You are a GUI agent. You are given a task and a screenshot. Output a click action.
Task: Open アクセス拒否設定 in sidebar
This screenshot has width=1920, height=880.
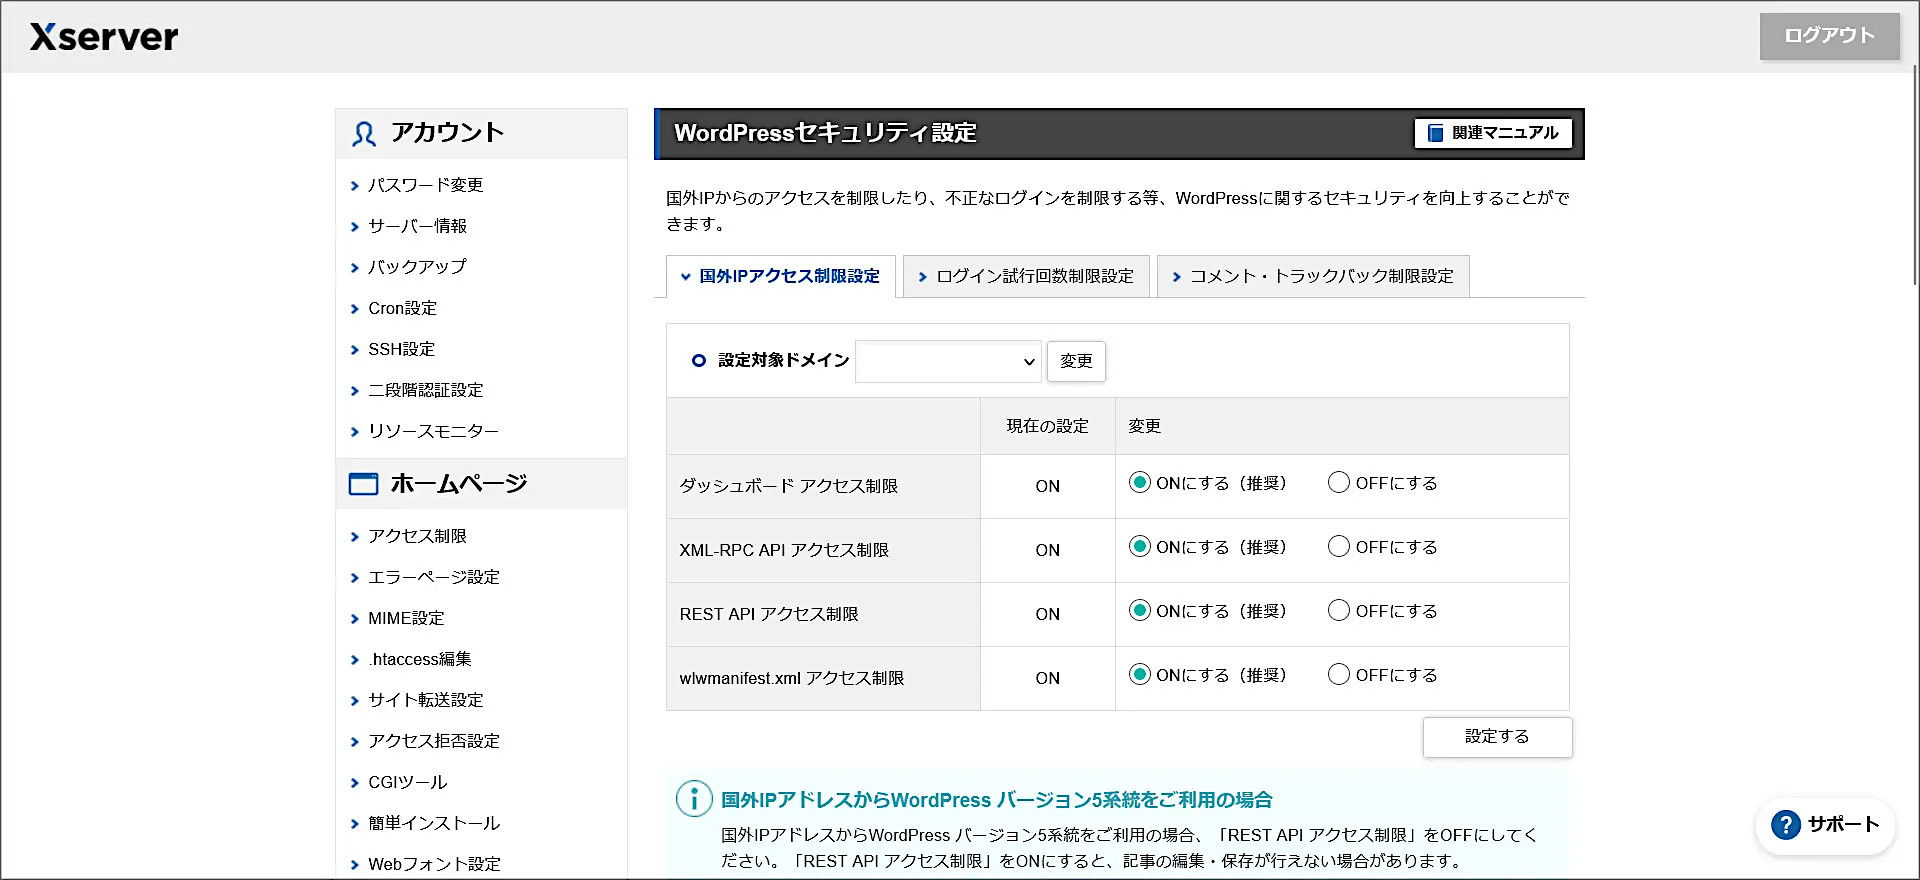433,741
